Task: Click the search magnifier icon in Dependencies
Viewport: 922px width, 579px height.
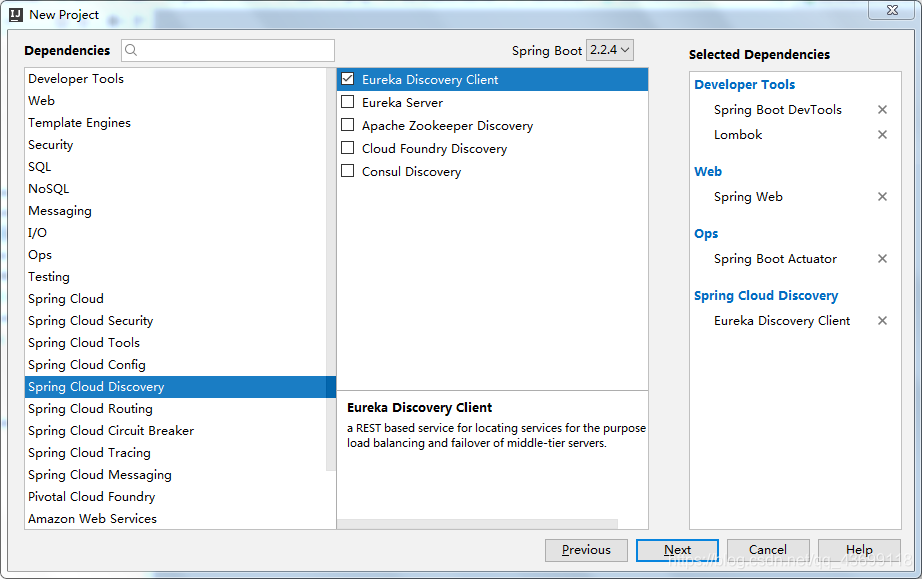Action: (x=131, y=51)
